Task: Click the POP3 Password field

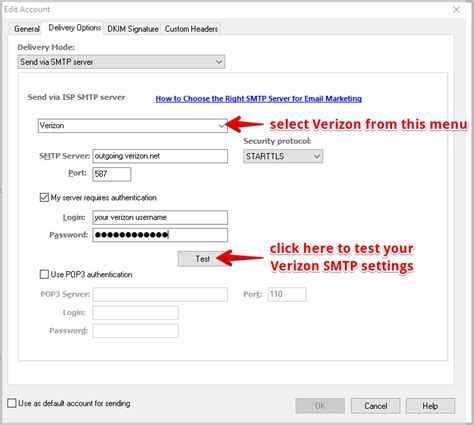Action: 135,331
